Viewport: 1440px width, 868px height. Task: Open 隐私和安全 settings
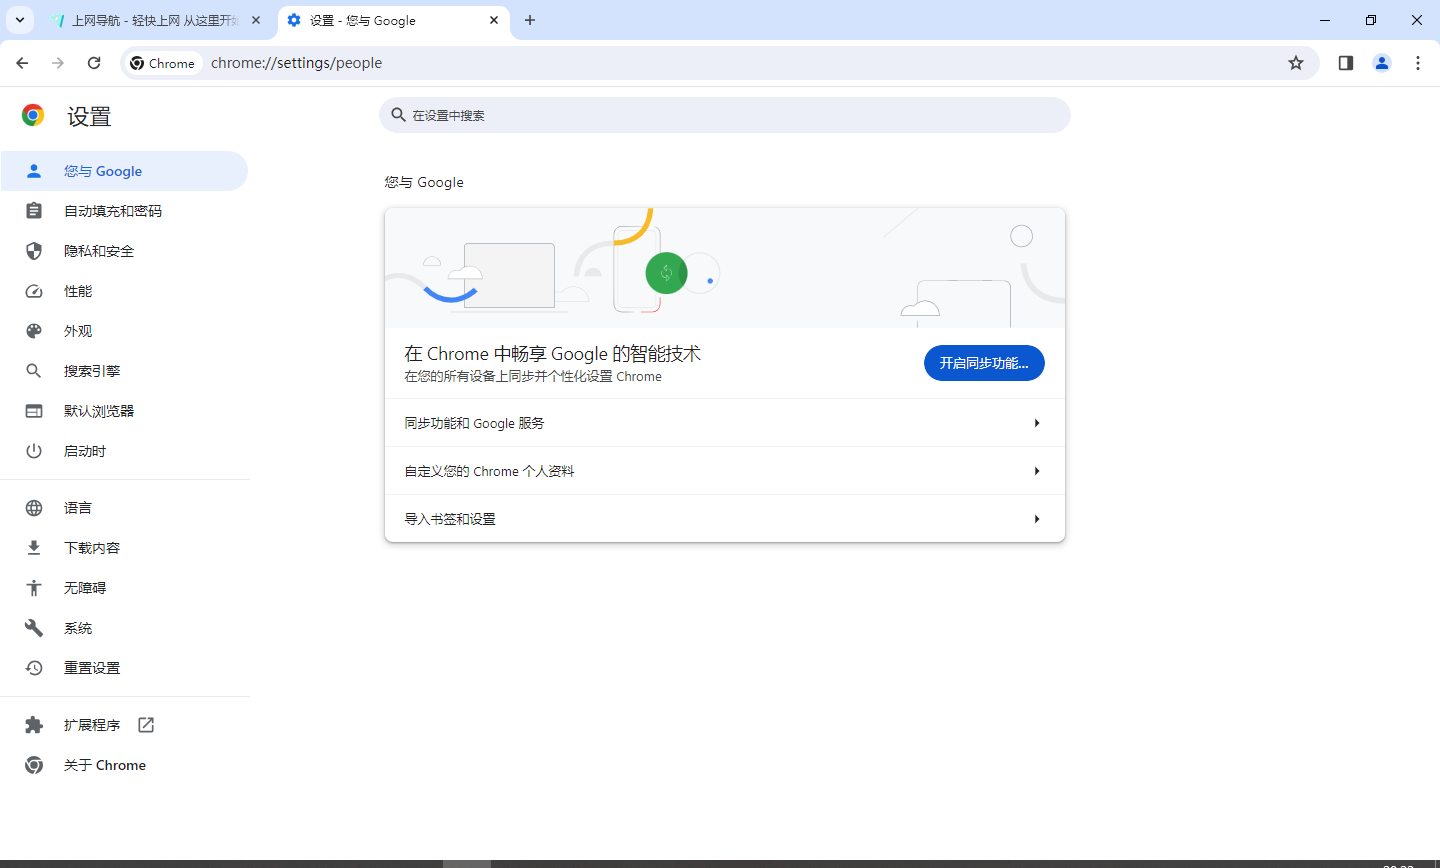coord(124,251)
